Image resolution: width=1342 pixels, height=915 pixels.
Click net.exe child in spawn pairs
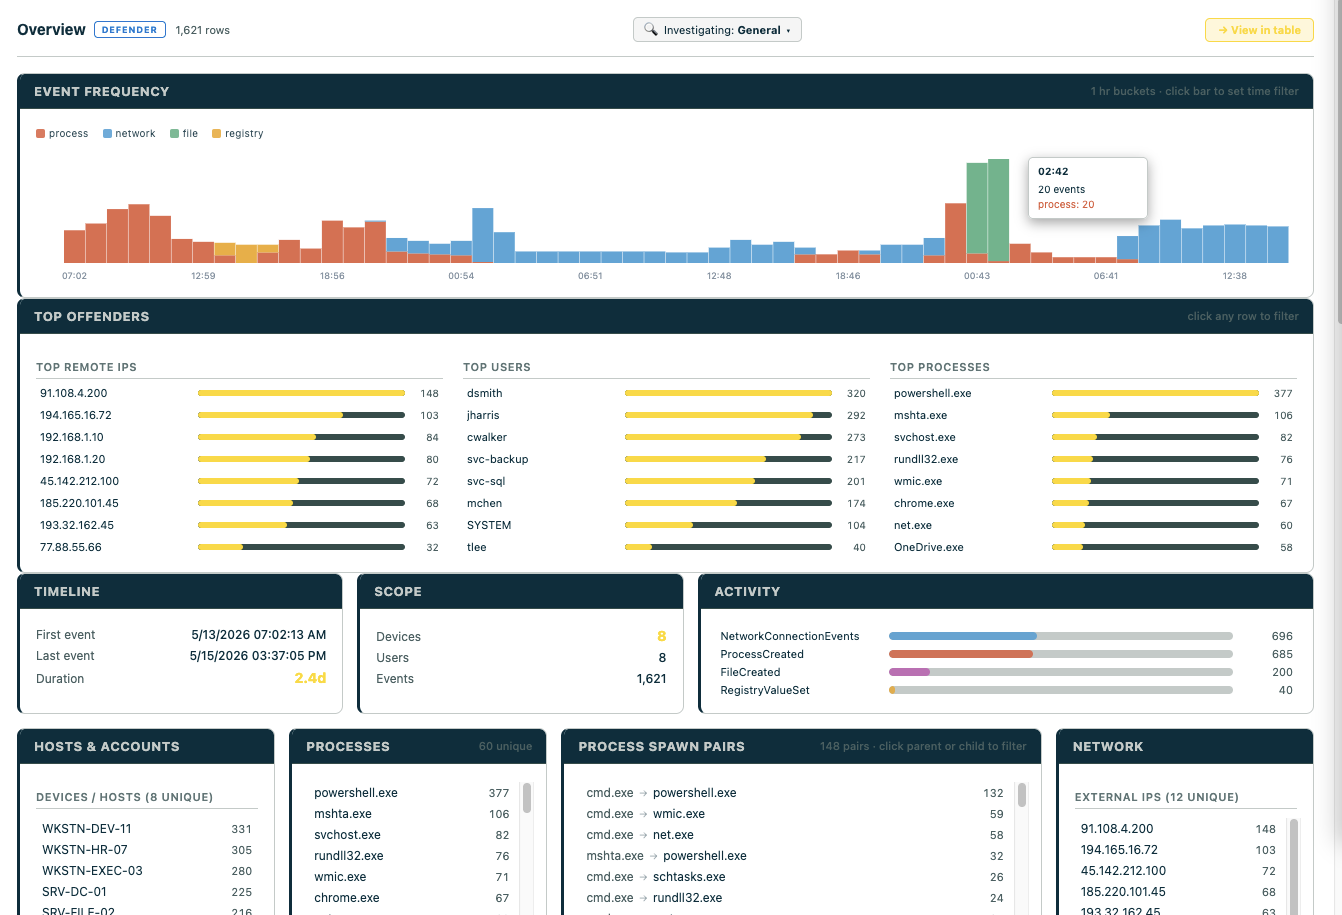673,835
